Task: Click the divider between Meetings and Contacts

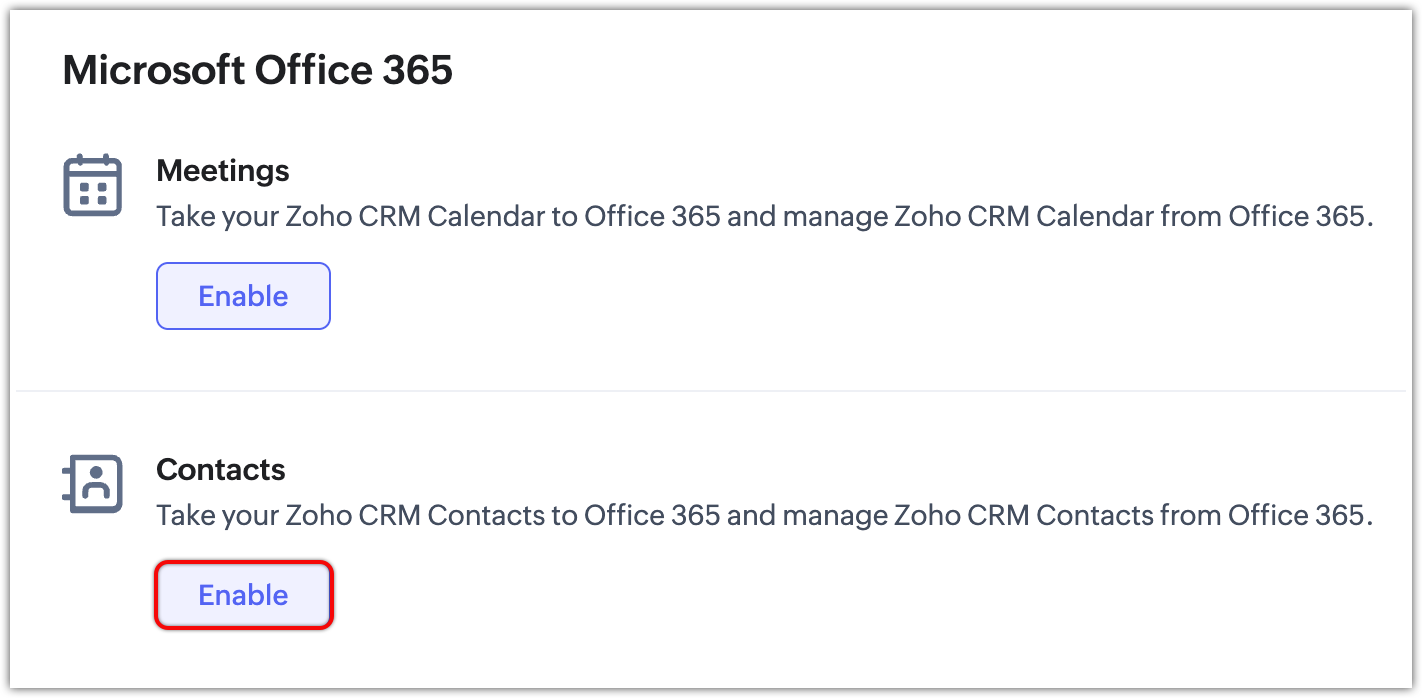Action: tap(710, 390)
